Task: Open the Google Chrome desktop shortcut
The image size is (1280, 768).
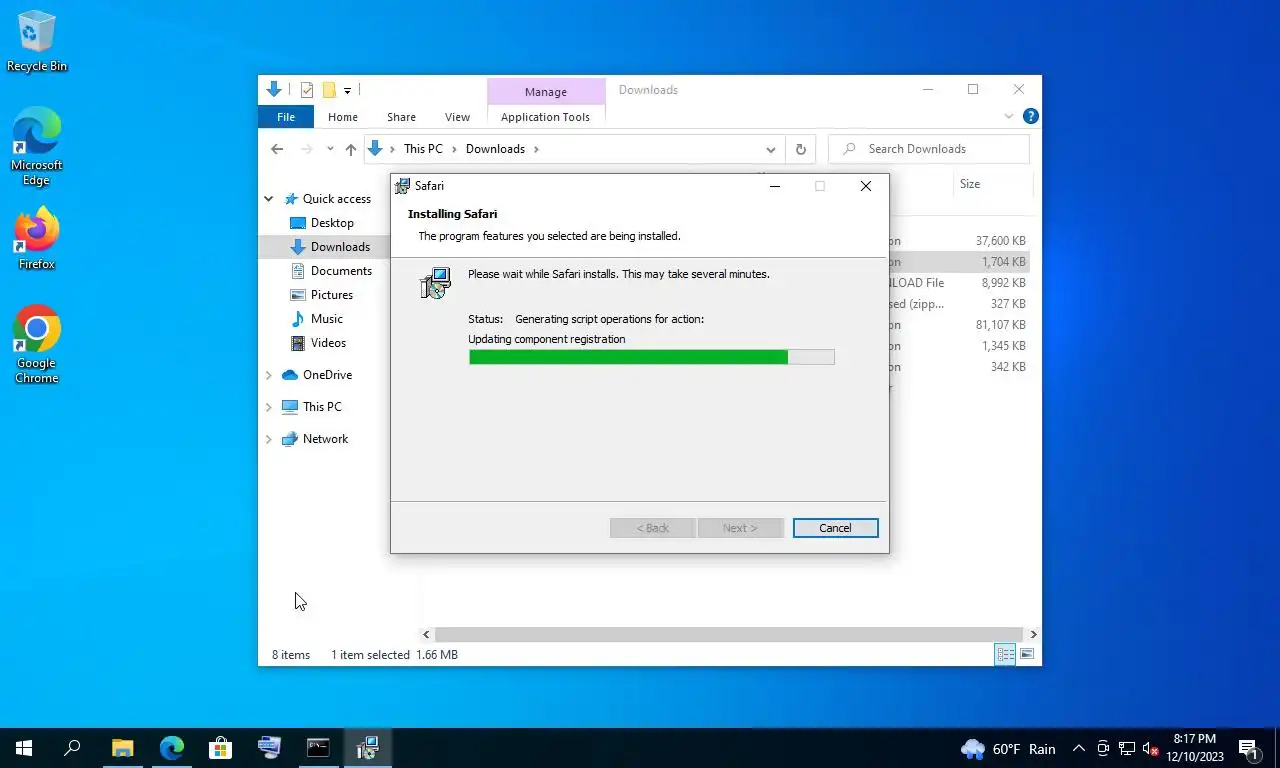Action: pos(37,345)
